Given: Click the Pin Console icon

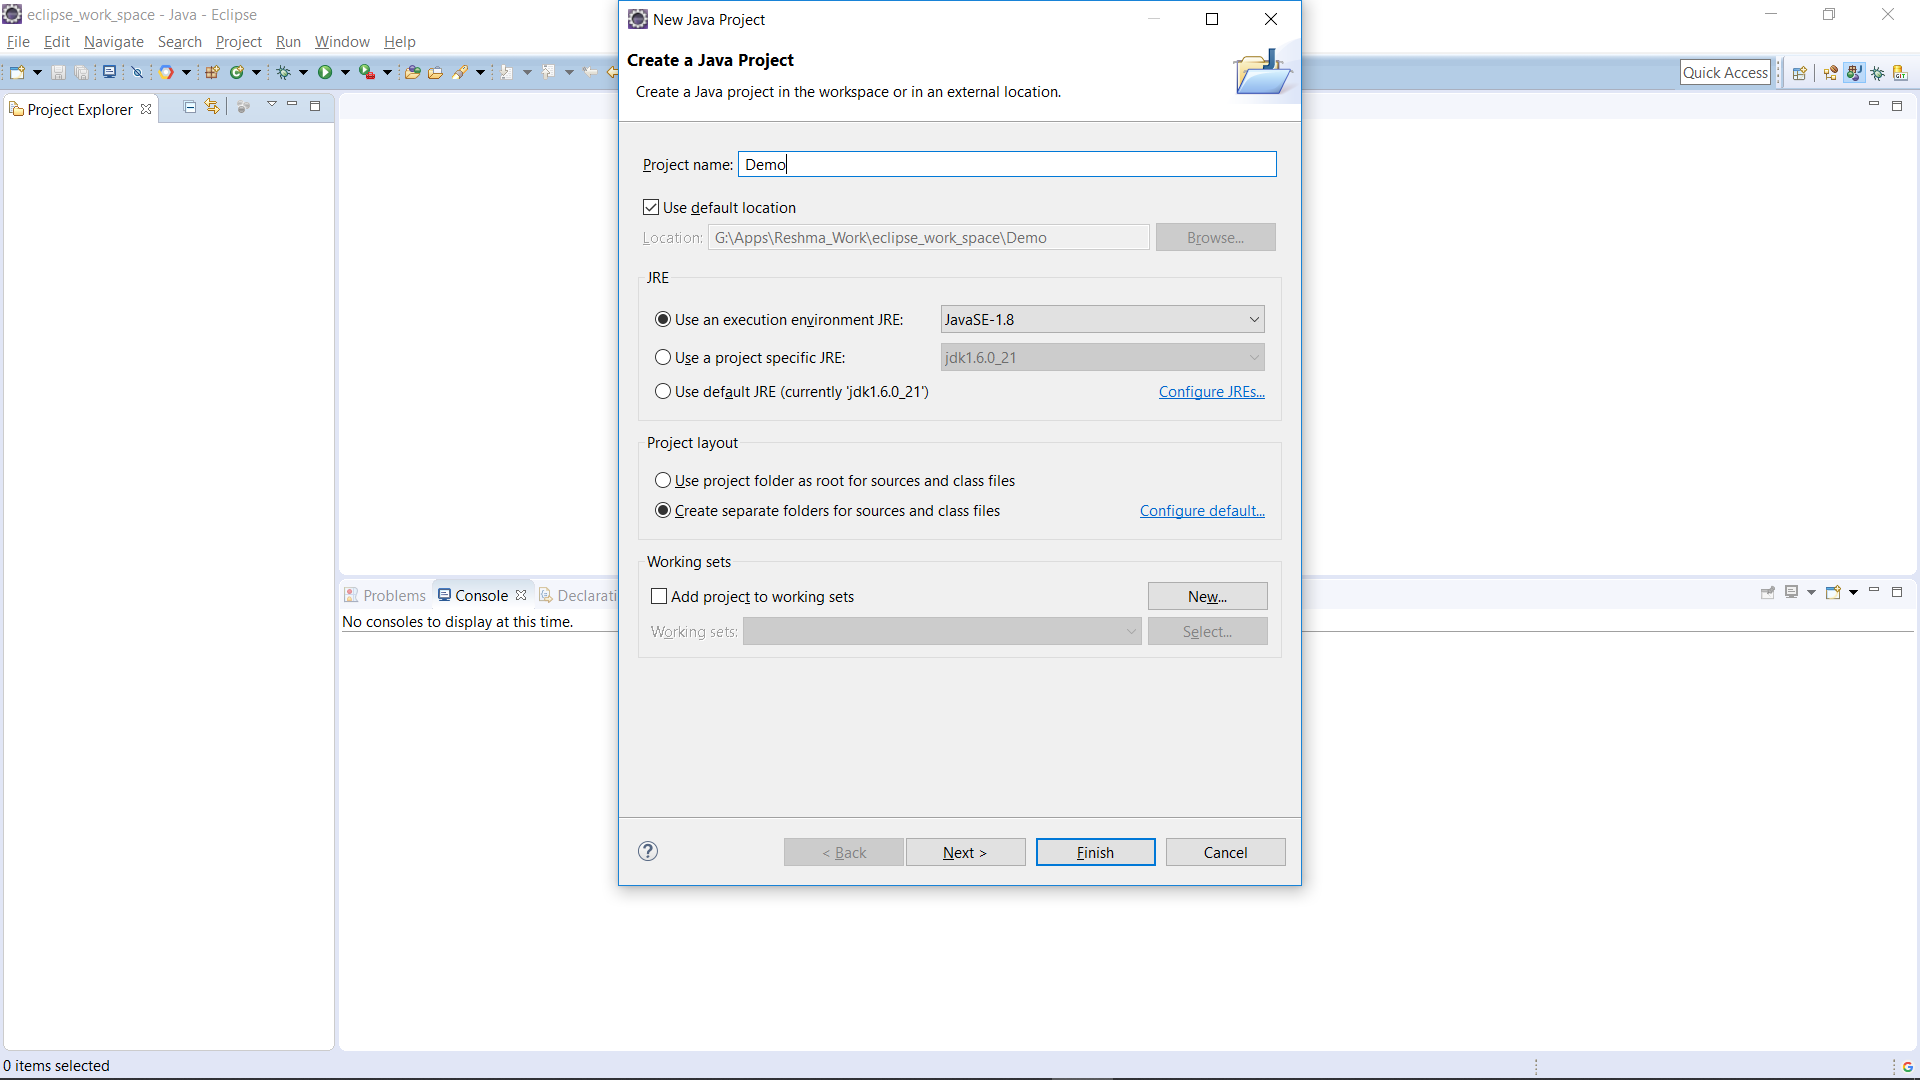Looking at the screenshot, I should [x=1768, y=592].
